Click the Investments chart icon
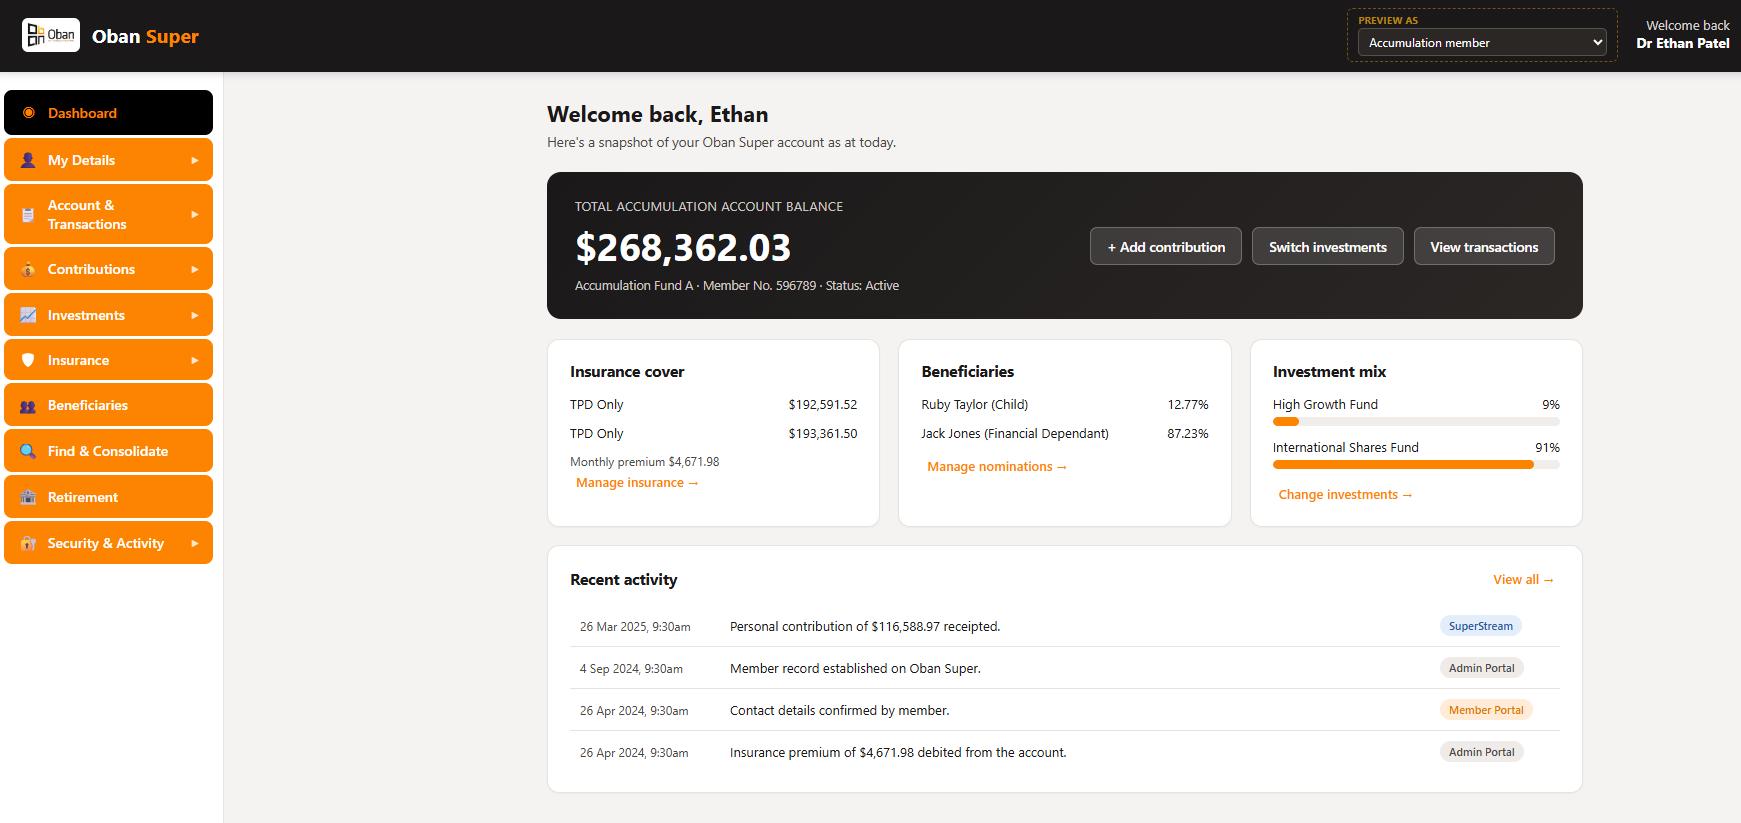The width and height of the screenshot is (1741, 823). (28, 315)
